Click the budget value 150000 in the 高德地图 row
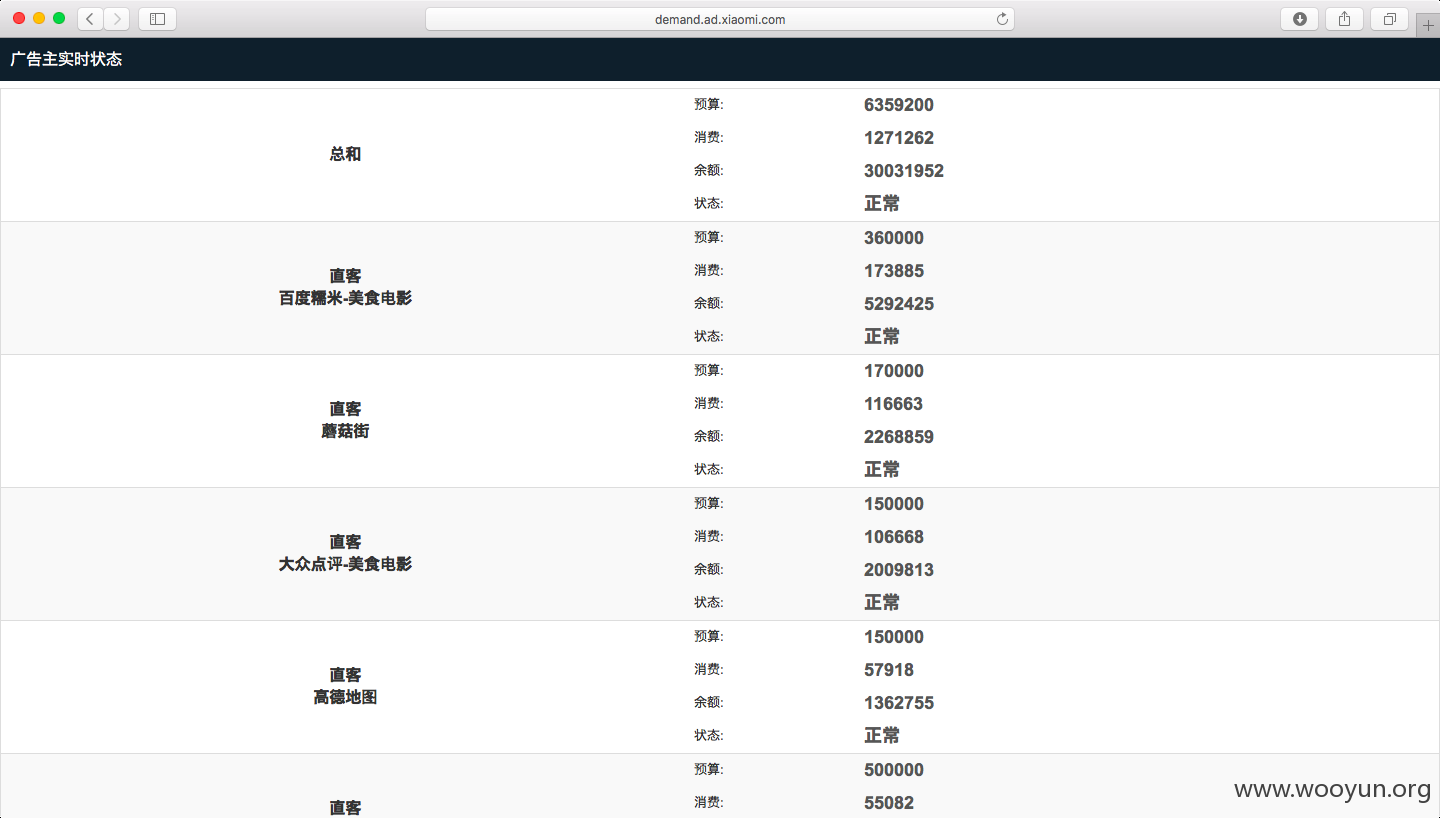This screenshot has width=1440, height=818. pyautogui.click(x=894, y=637)
